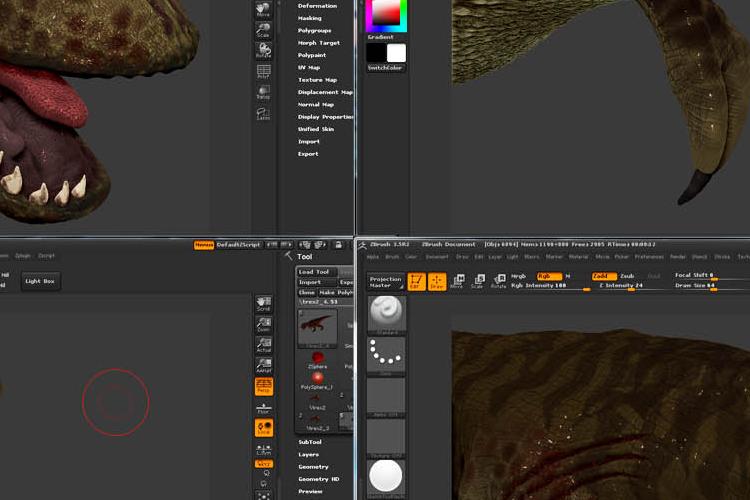This screenshot has height=500, width=750.
Task: Toggle Persp perspective mode
Action: point(264,386)
